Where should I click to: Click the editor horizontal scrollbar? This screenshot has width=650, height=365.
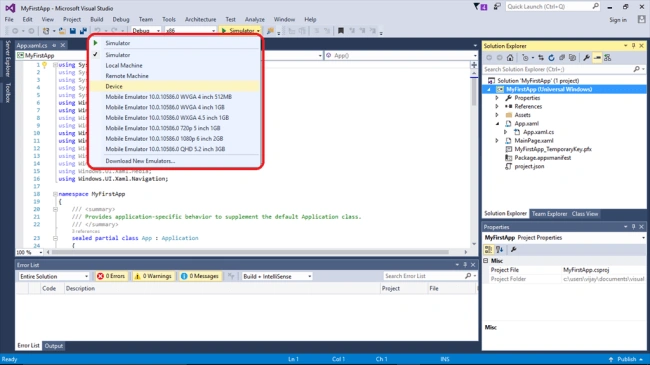pyautogui.click(x=250, y=252)
